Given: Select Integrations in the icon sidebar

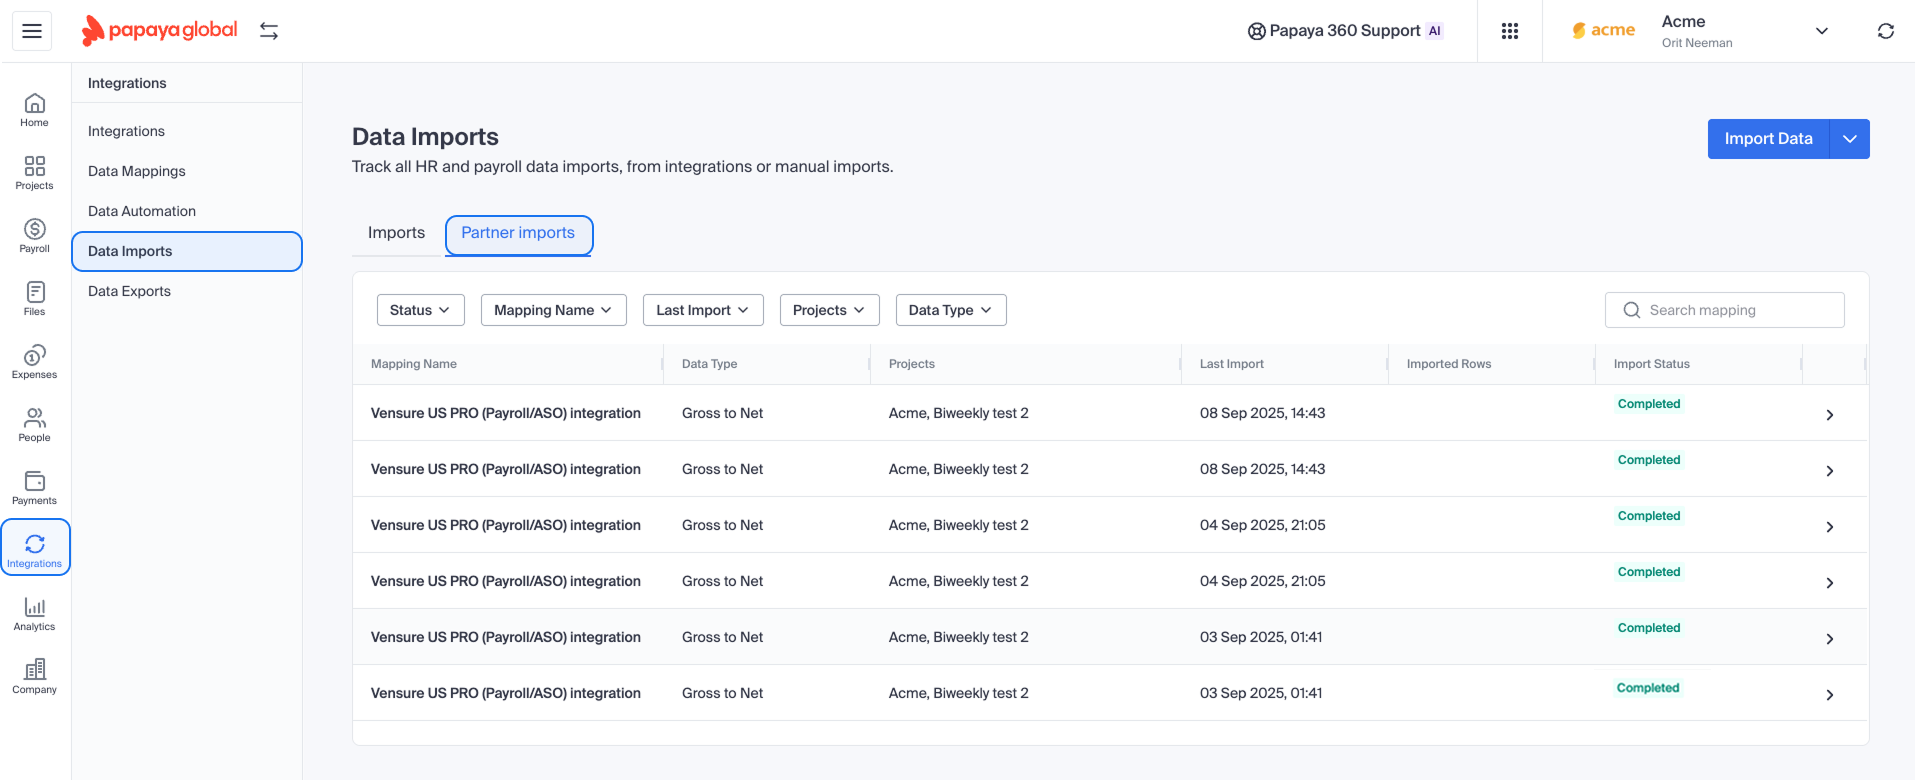Looking at the screenshot, I should pyautogui.click(x=35, y=547).
